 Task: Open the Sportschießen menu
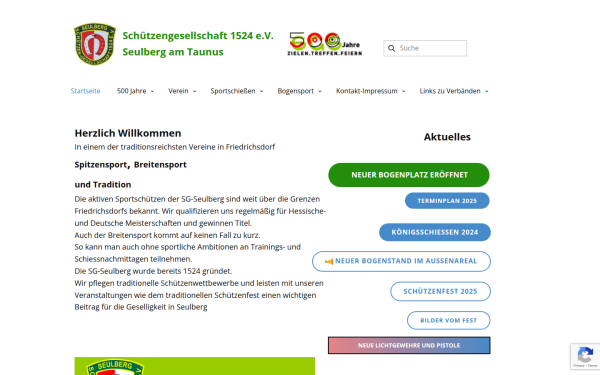pyautogui.click(x=233, y=91)
